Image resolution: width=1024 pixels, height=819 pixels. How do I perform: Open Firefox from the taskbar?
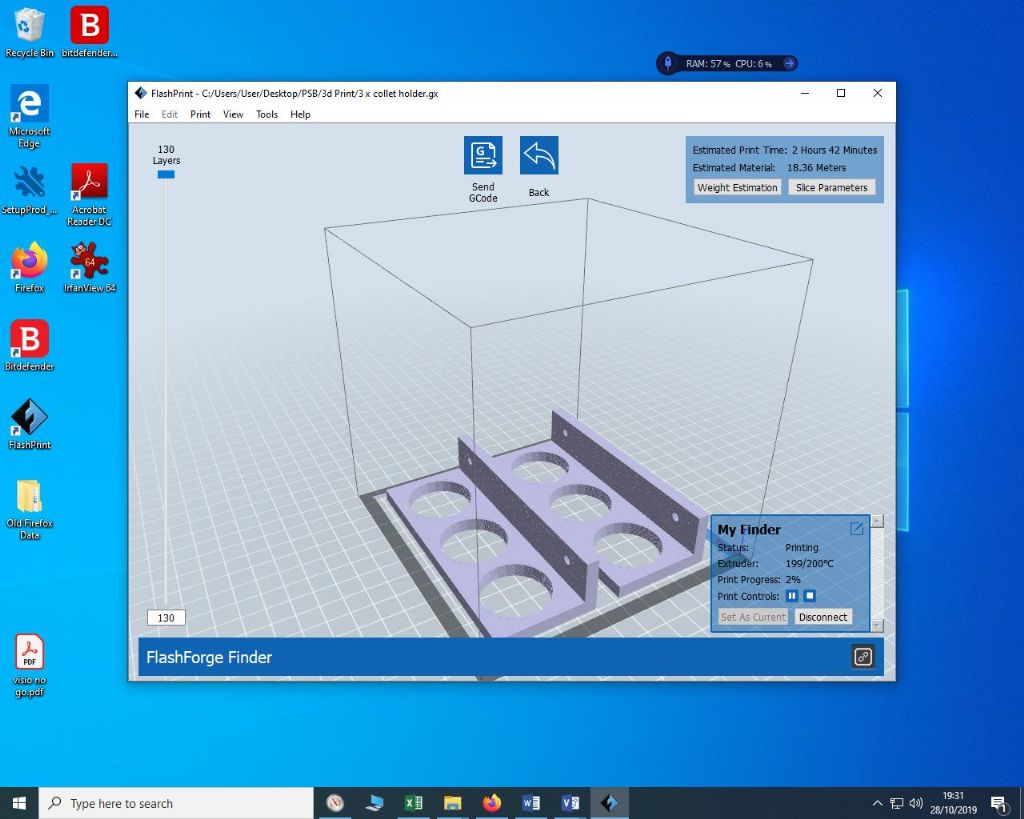492,803
